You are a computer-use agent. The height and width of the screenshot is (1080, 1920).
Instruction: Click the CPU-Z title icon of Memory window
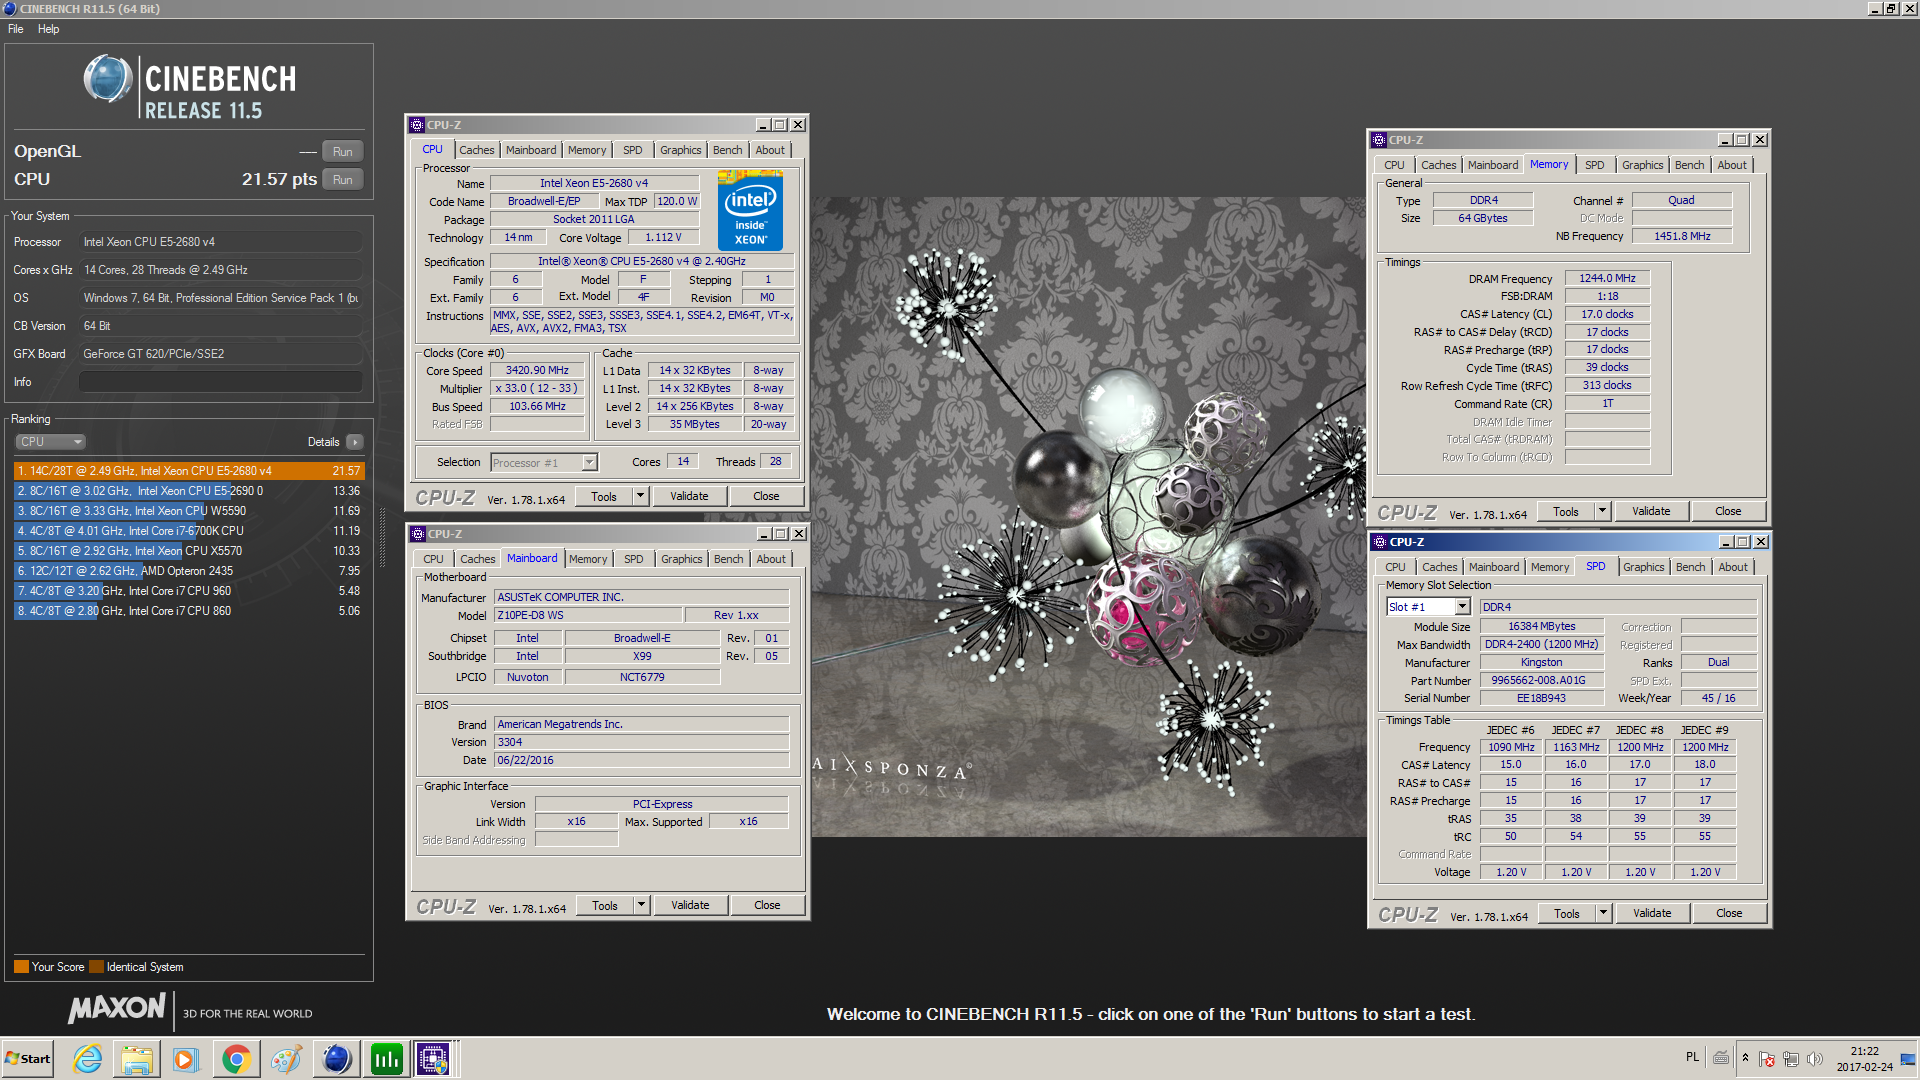1379,140
